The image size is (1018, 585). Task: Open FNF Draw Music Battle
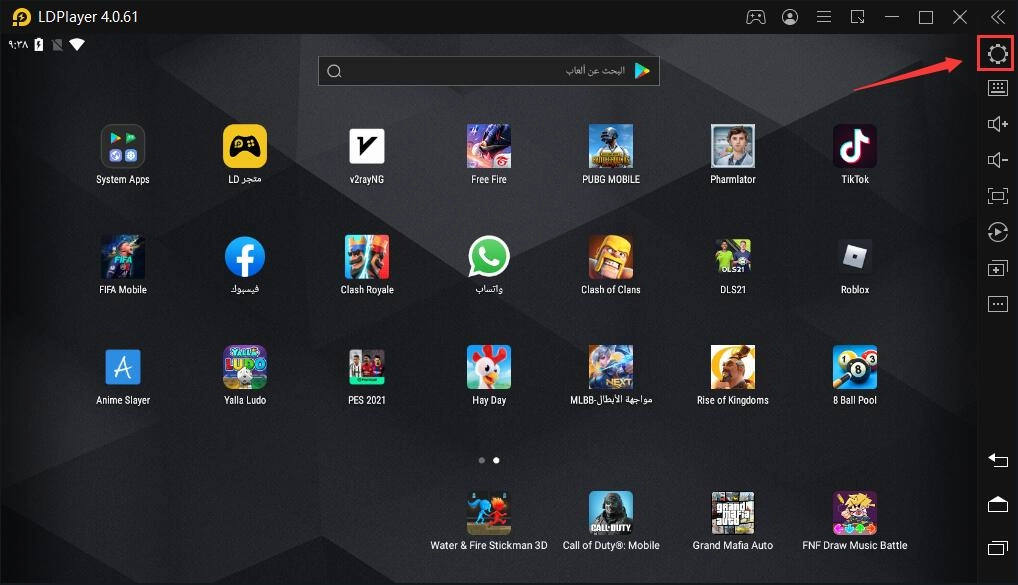(x=855, y=513)
